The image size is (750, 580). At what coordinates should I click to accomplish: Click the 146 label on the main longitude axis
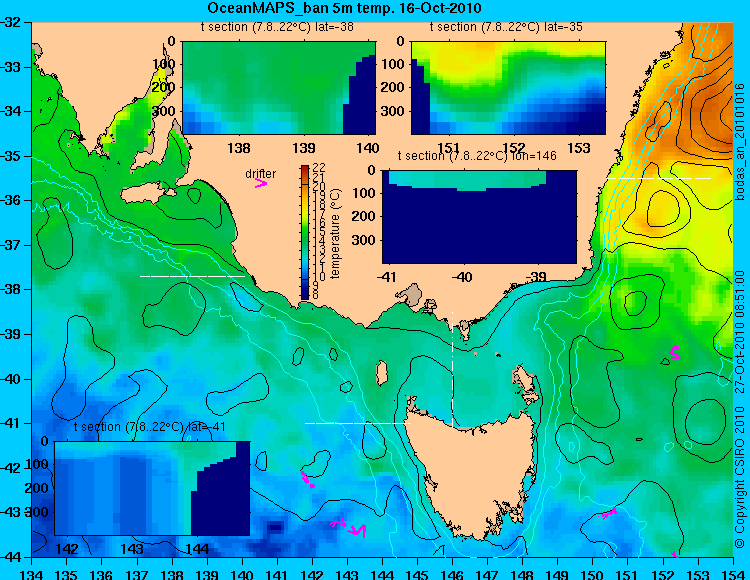pyautogui.click(x=452, y=573)
